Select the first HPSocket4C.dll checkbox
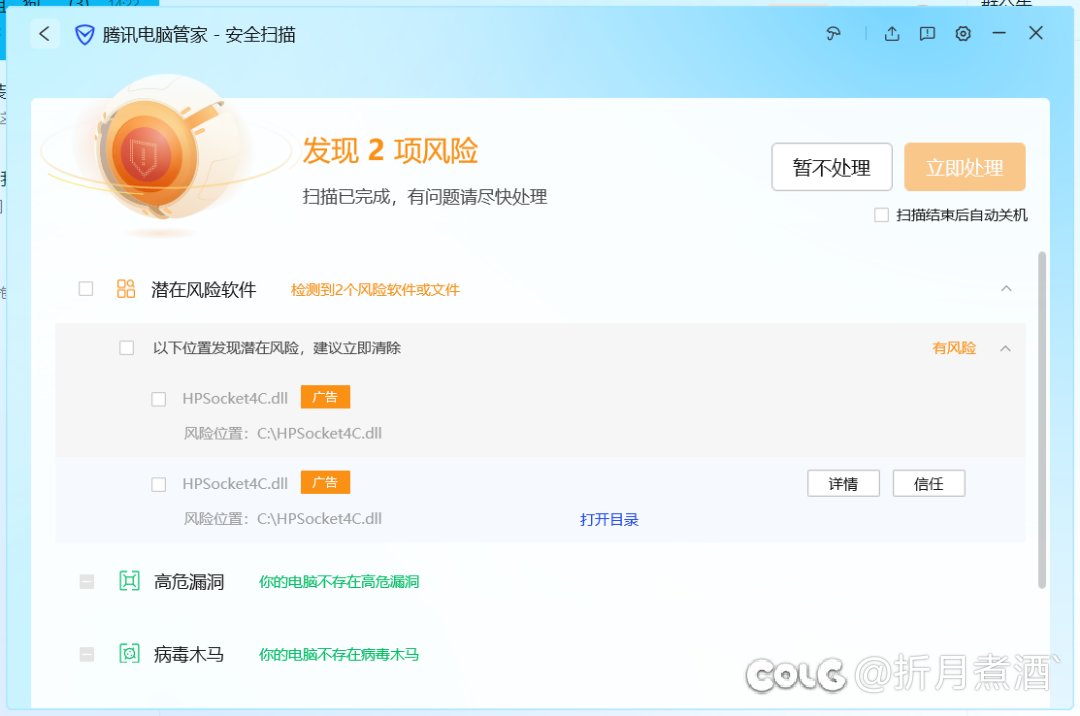Image resolution: width=1080 pixels, height=716 pixels. point(158,399)
